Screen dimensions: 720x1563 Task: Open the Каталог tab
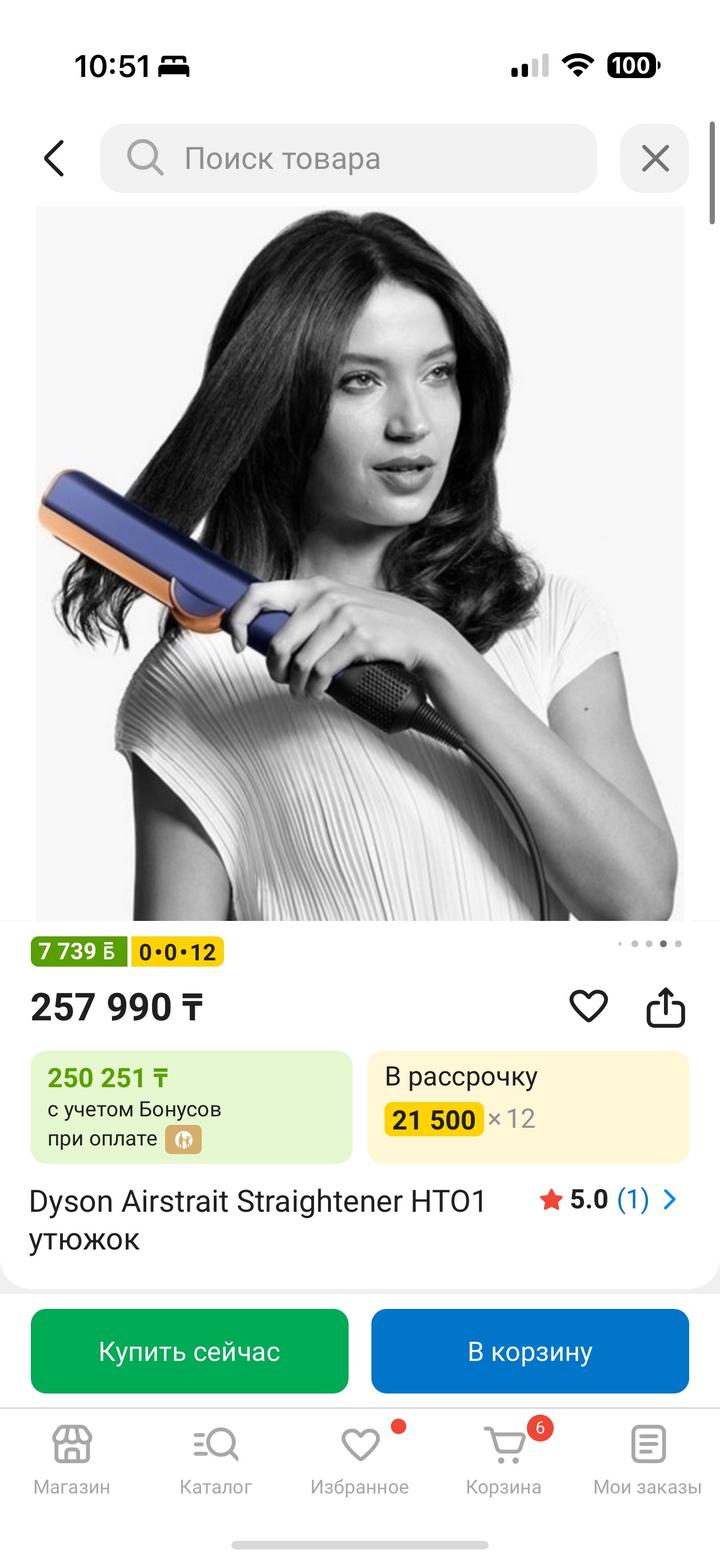[x=216, y=1458]
